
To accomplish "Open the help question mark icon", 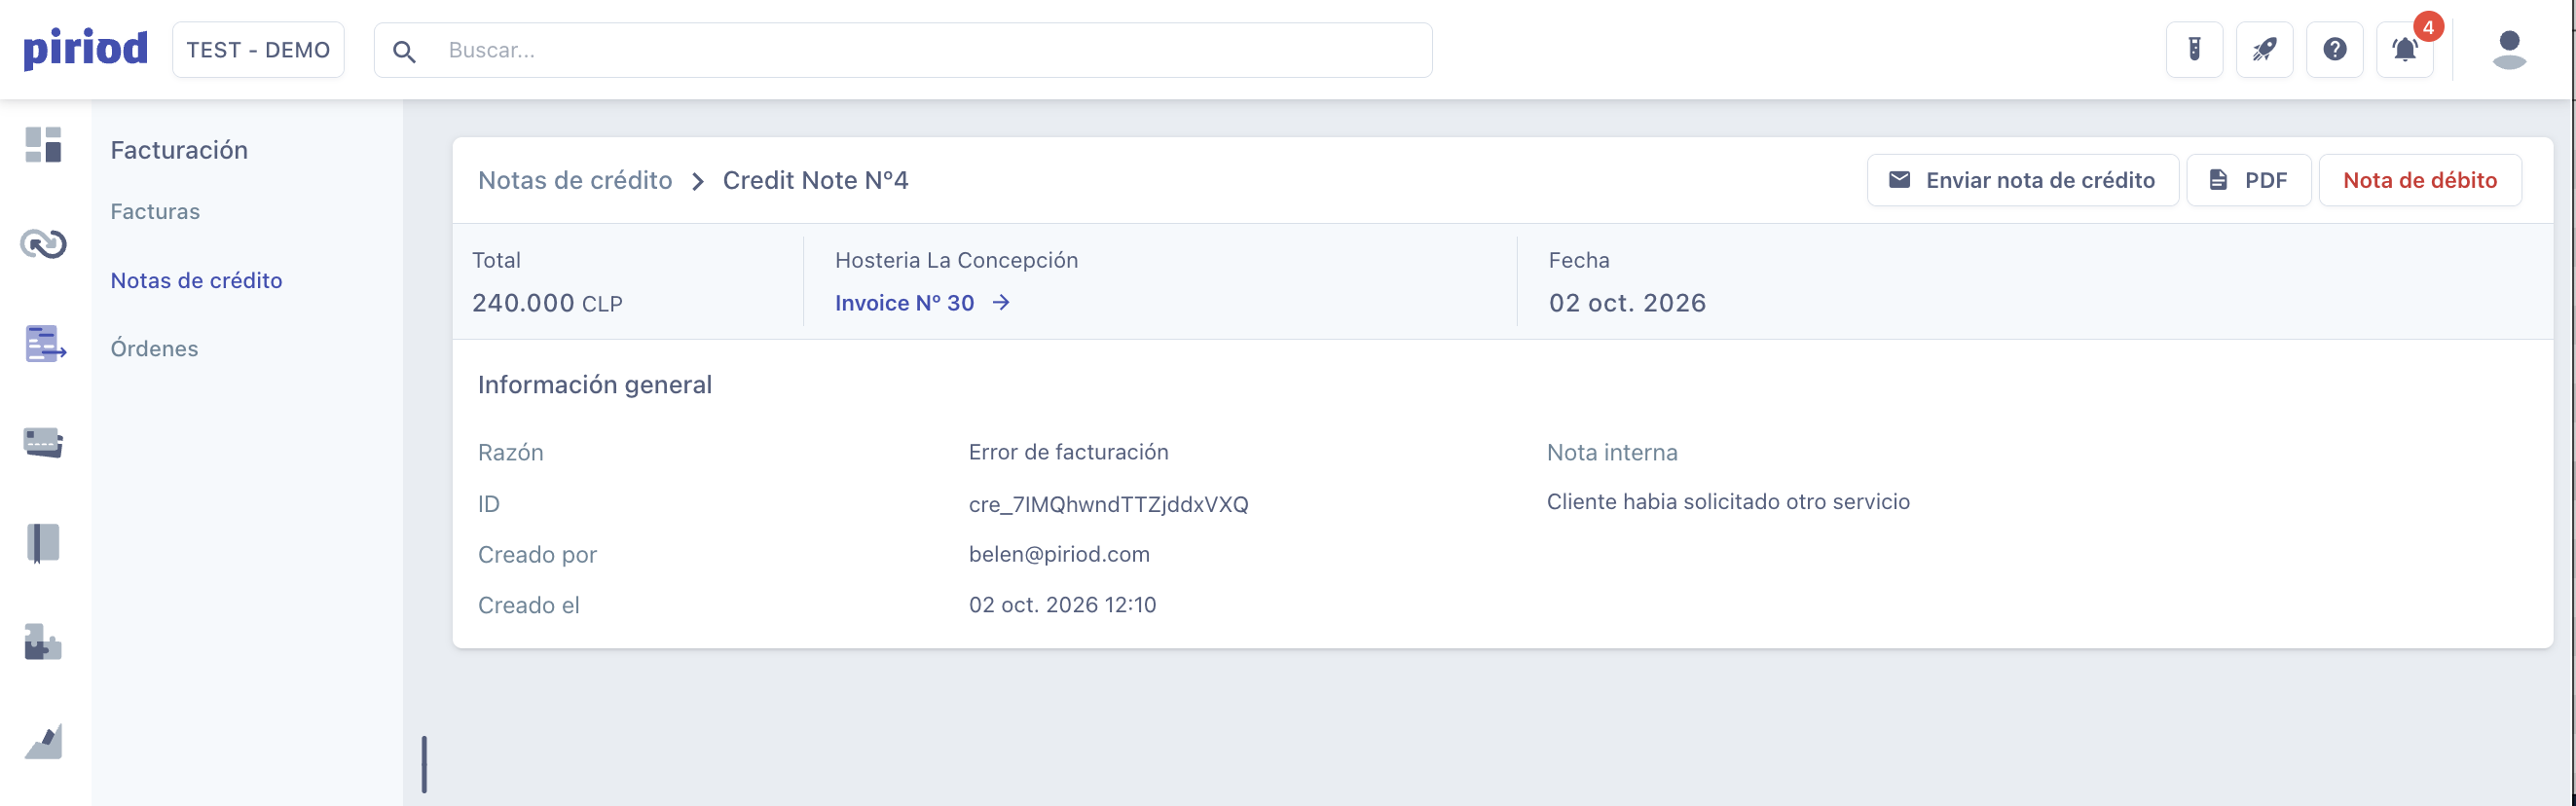I will (x=2334, y=50).
